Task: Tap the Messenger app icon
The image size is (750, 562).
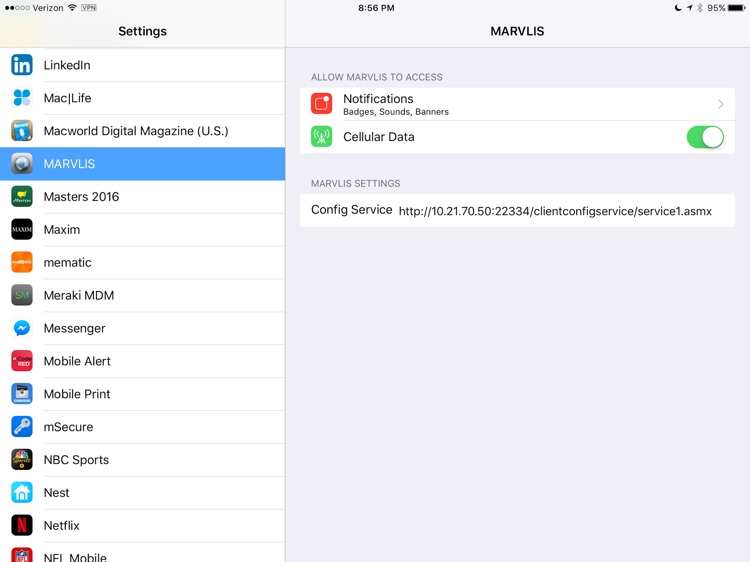Action: coord(22,328)
